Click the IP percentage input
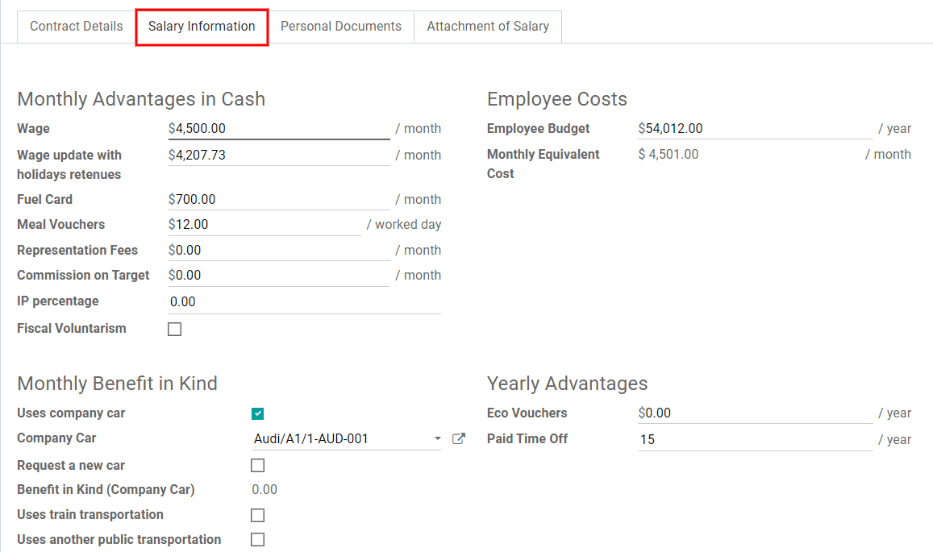 pos(303,302)
